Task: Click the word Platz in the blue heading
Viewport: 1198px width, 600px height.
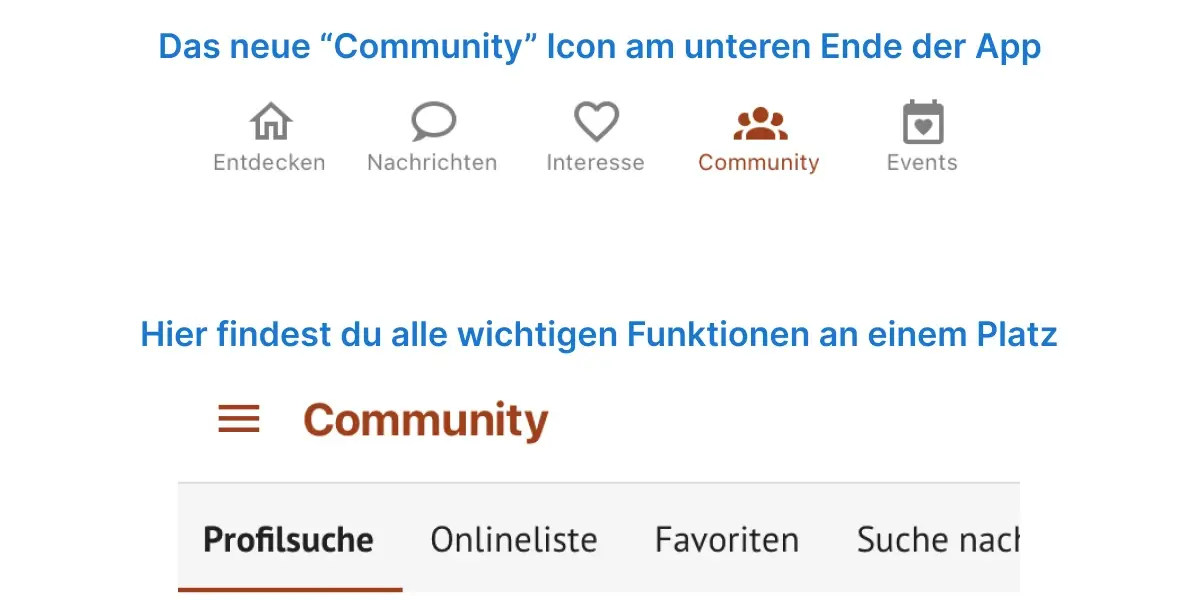Action: click(x=1016, y=334)
